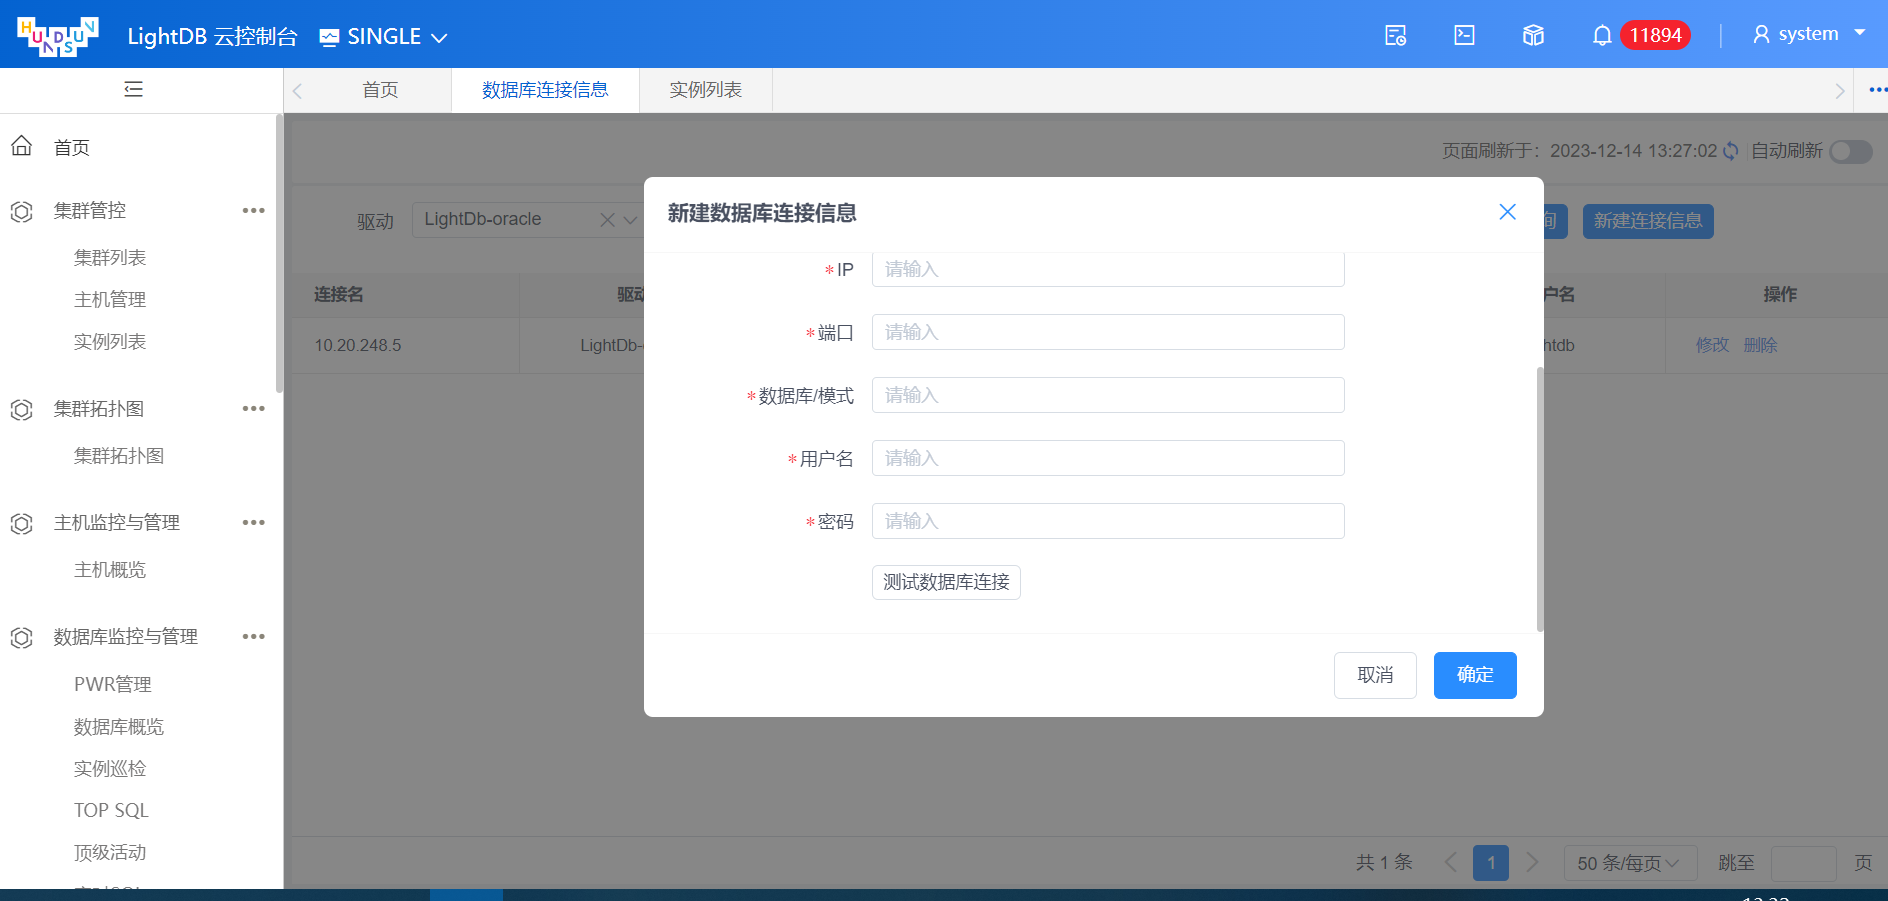Click 删除 link for 10.20.248.5

click(x=1760, y=345)
